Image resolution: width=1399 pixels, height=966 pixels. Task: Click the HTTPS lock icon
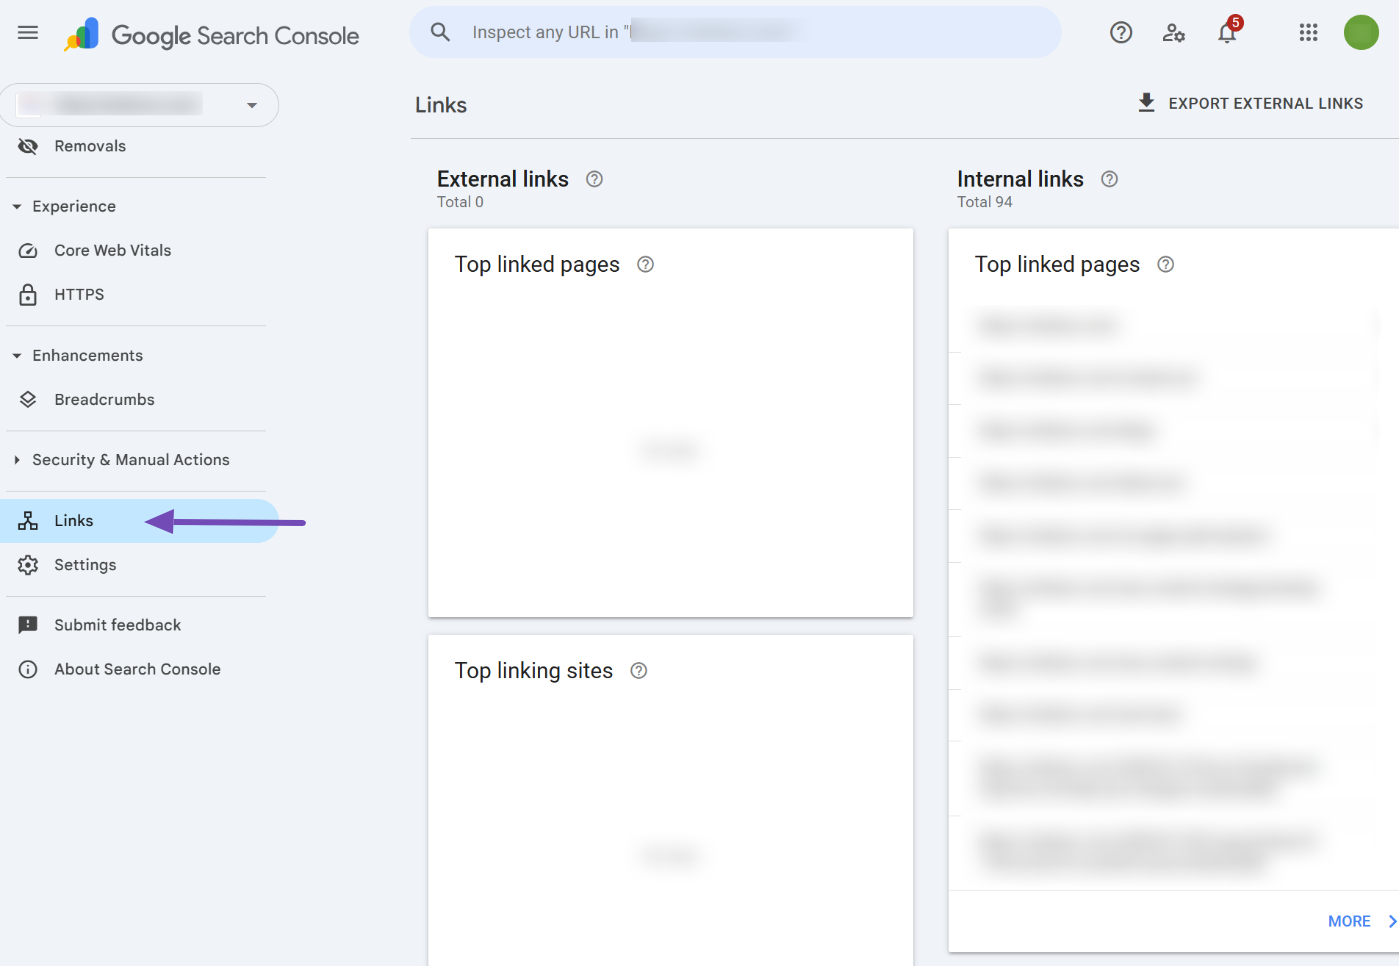(28, 294)
